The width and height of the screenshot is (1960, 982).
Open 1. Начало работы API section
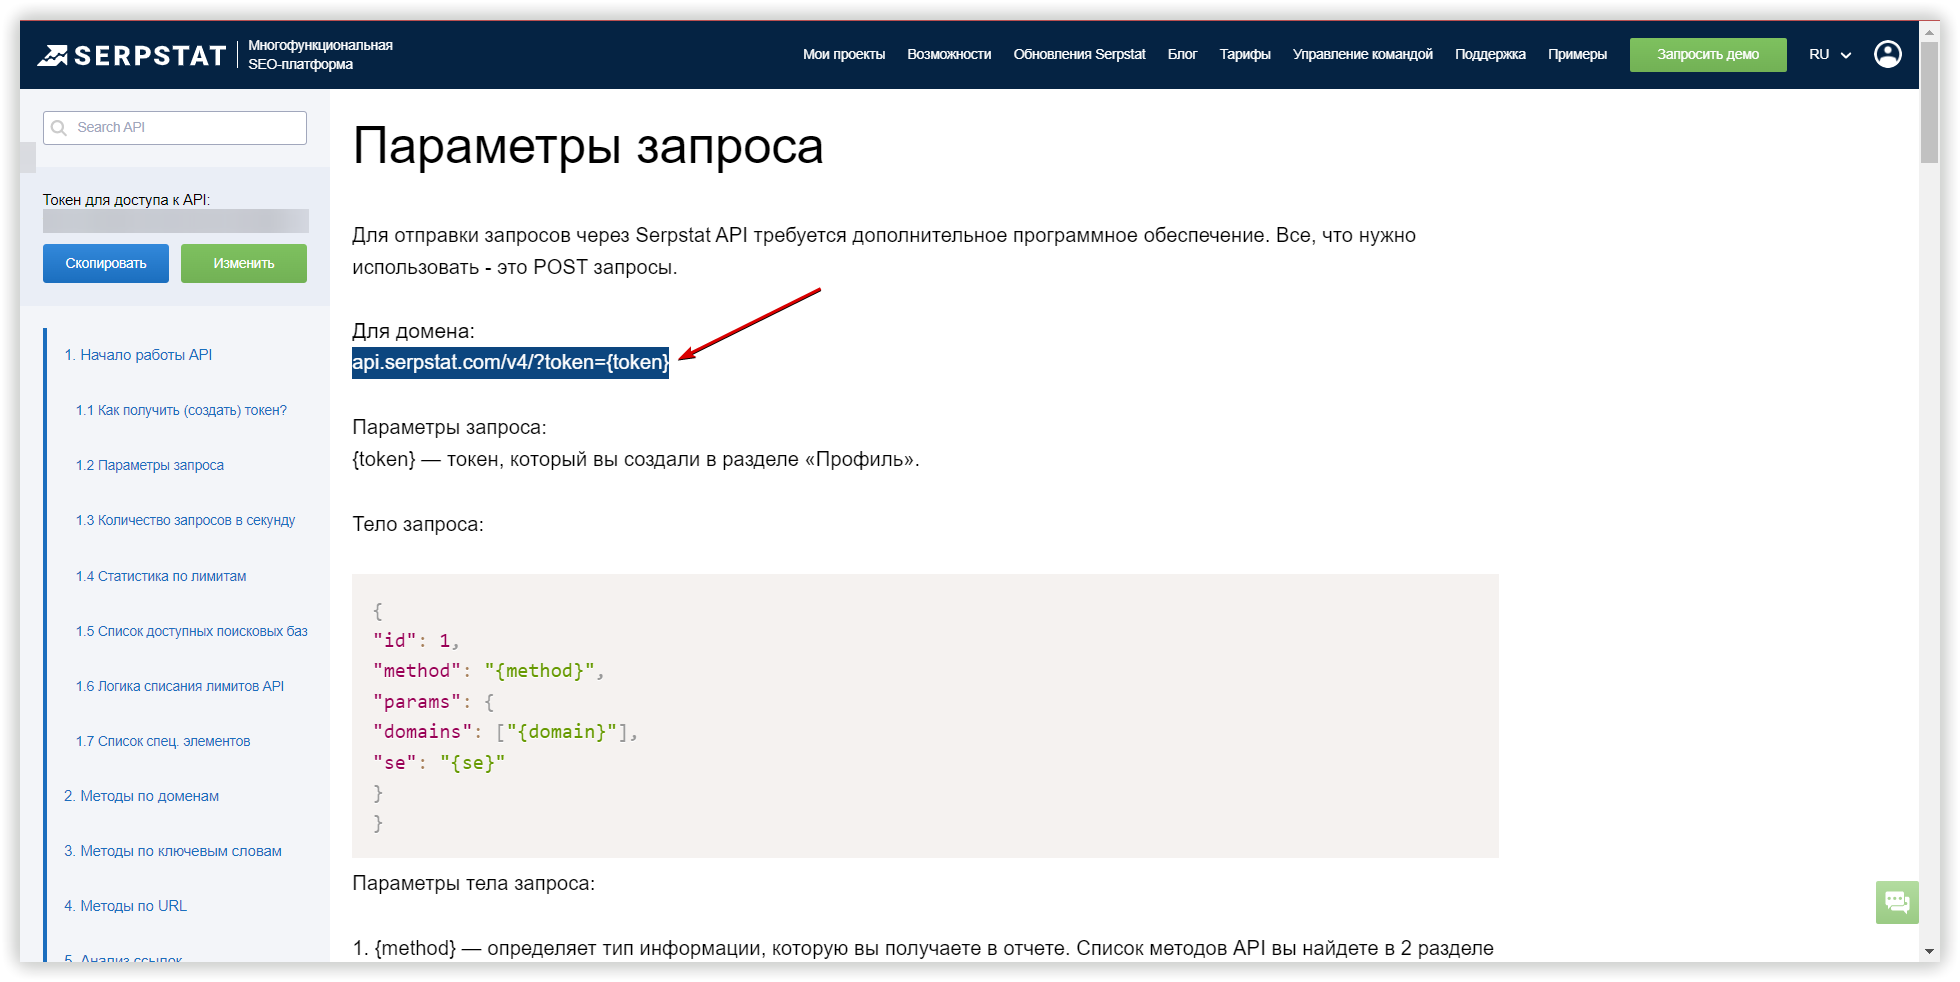pos(138,355)
